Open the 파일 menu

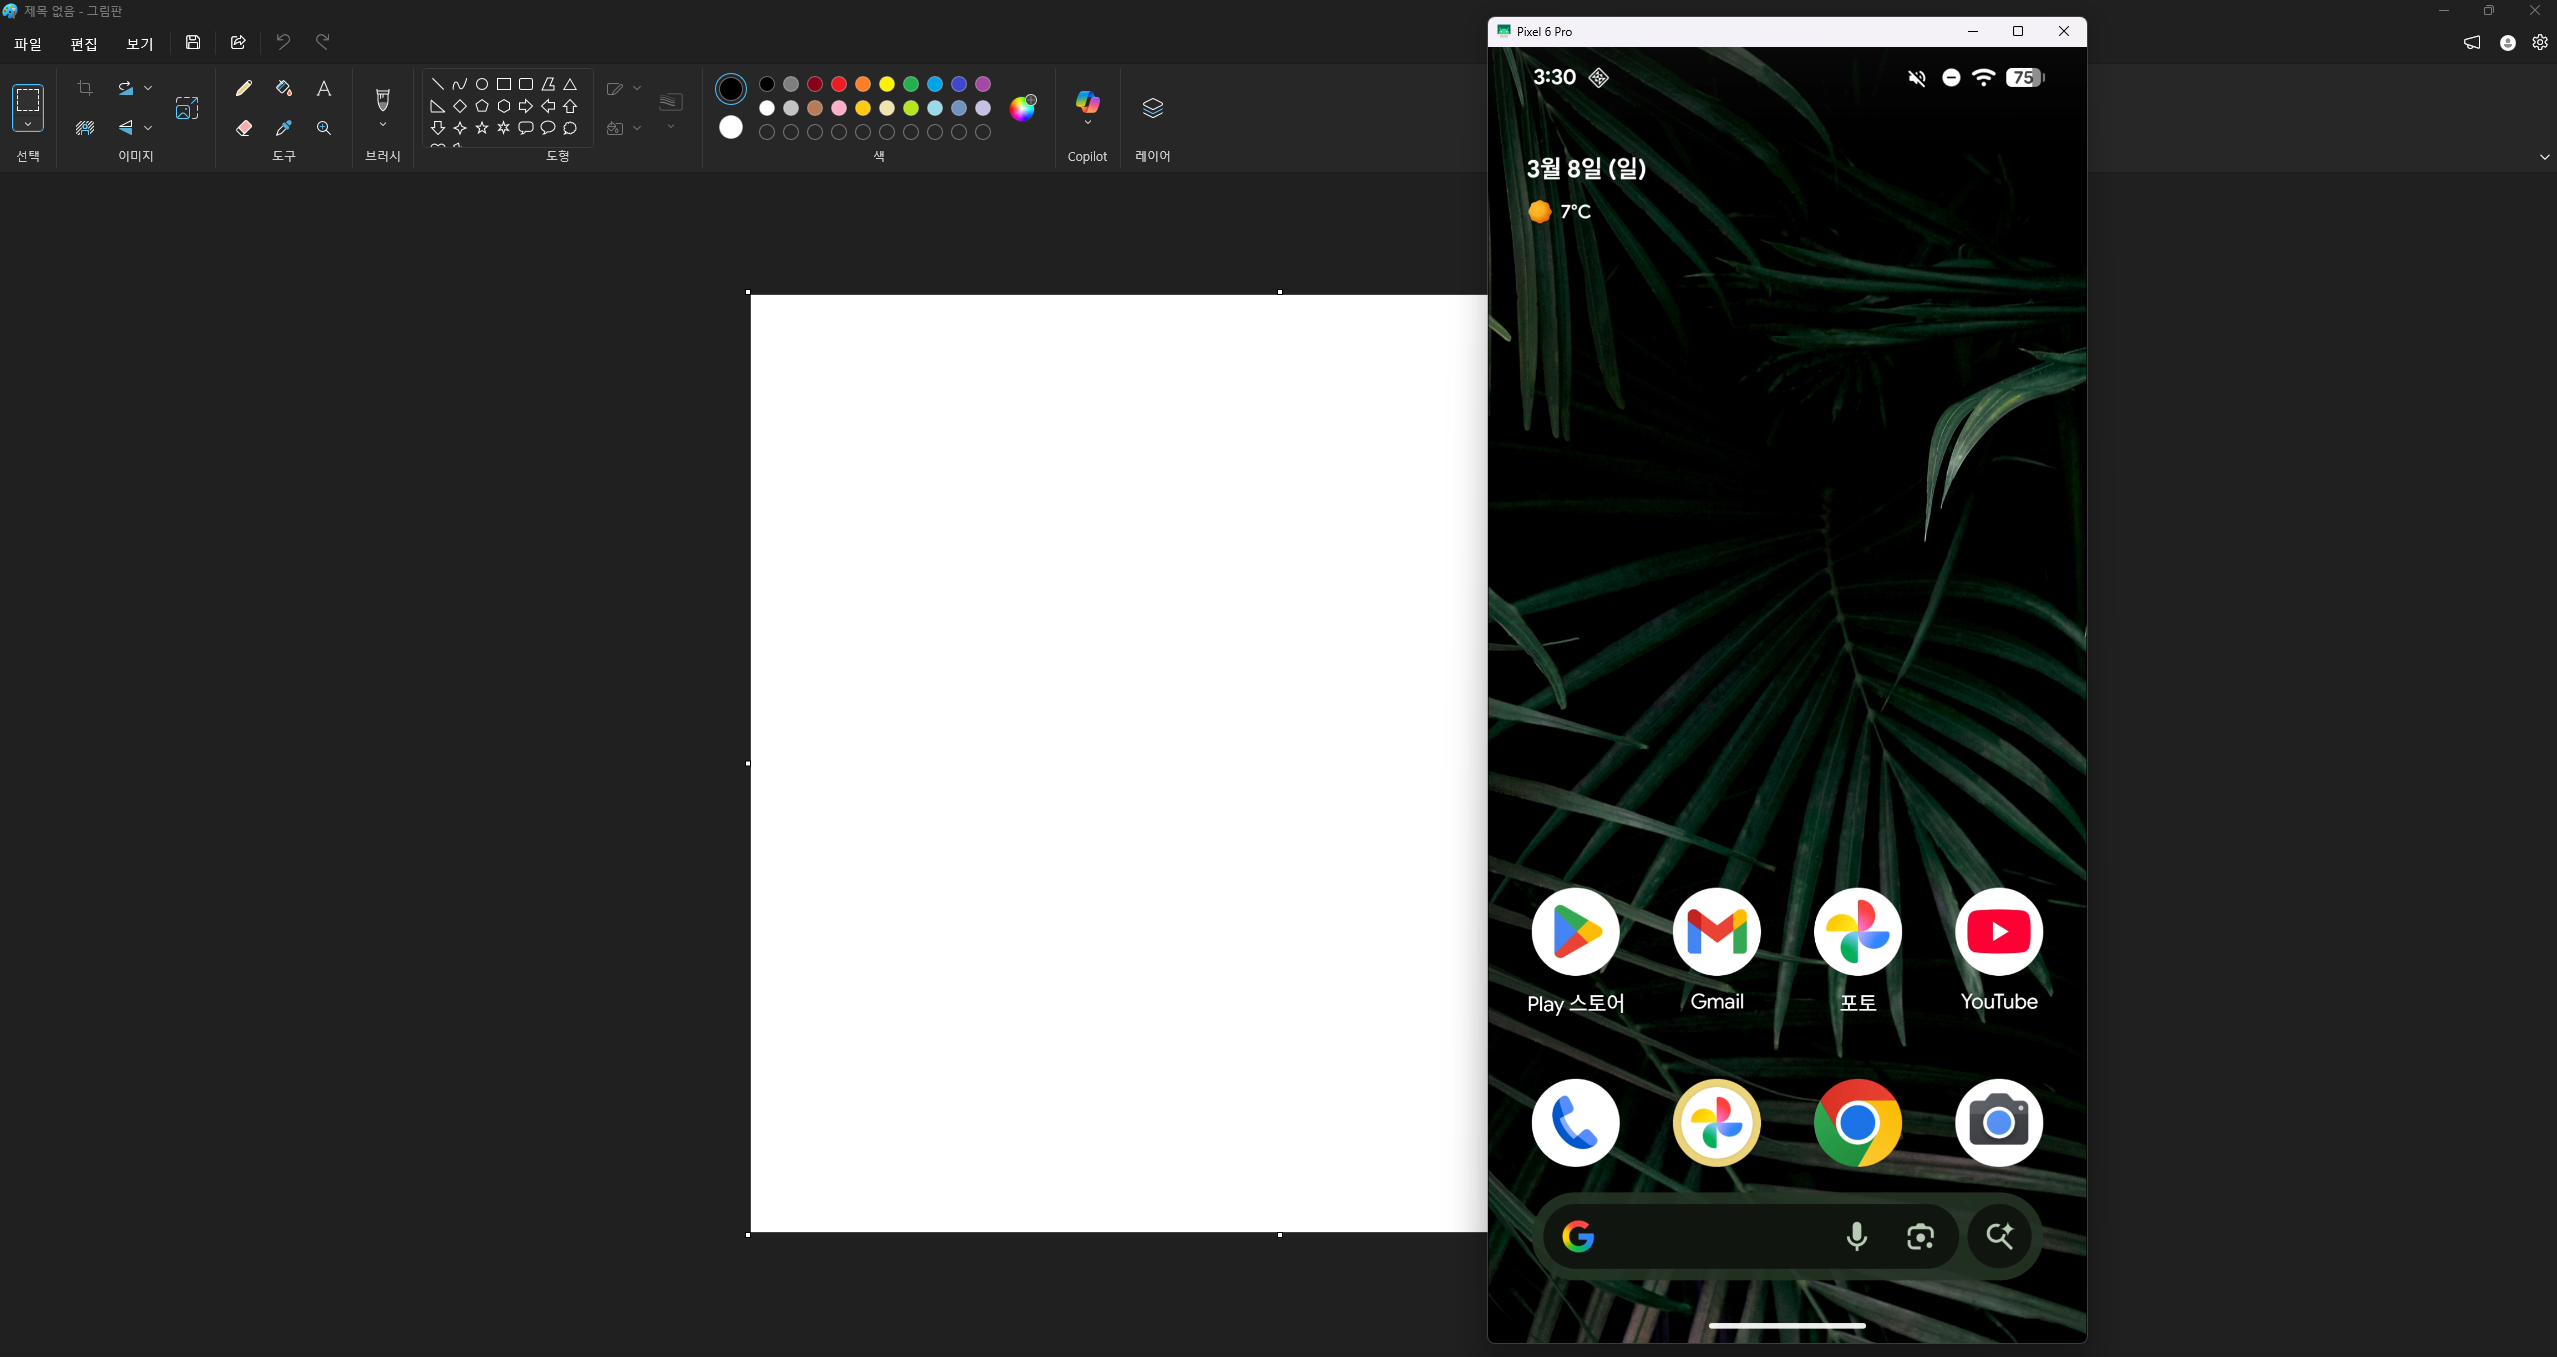pyautogui.click(x=27, y=44)
